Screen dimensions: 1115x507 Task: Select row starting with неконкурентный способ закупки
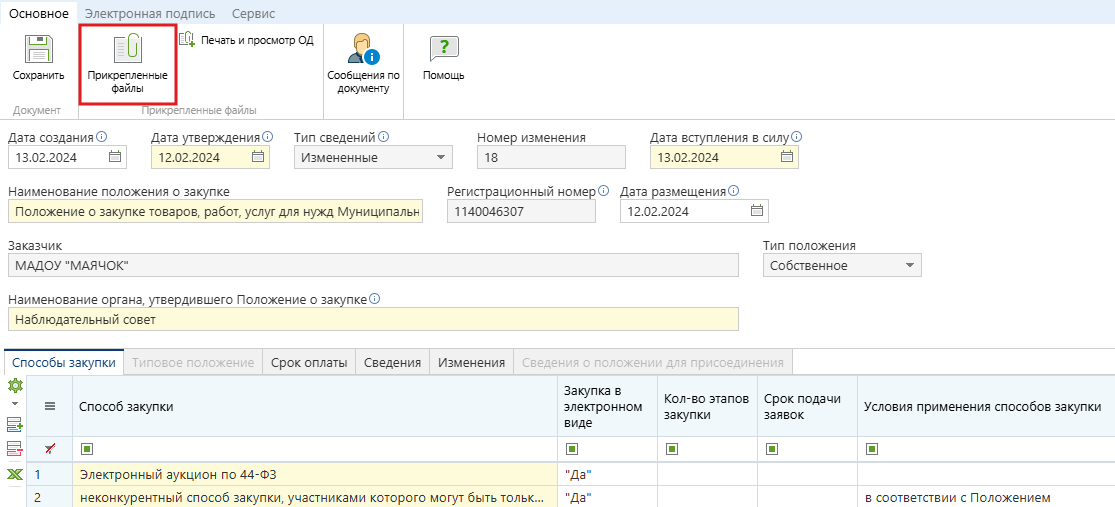tap(315, 497)
